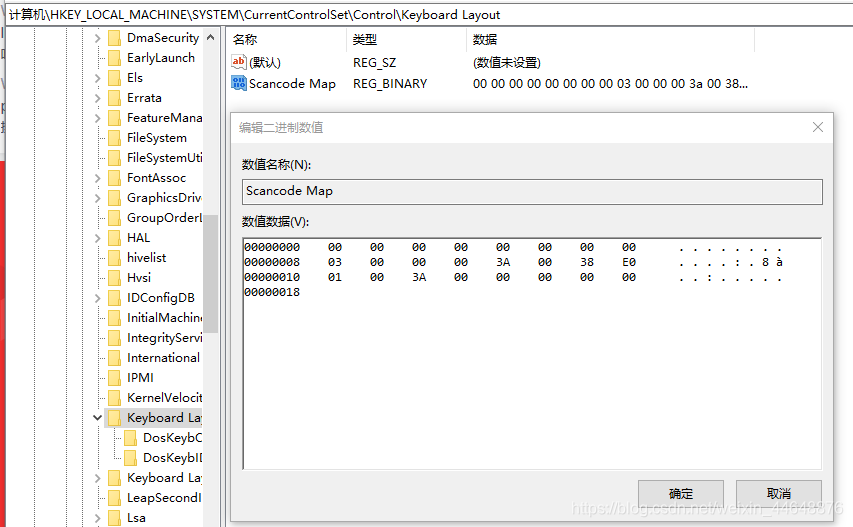The image size is (853, 527).
Task: Click the Hvsi folder icon
Action: coord(114,278)
